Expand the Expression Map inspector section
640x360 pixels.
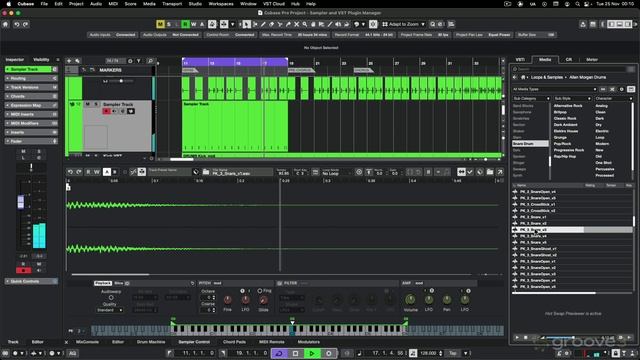pyautogui.click(x=31, y=105)
